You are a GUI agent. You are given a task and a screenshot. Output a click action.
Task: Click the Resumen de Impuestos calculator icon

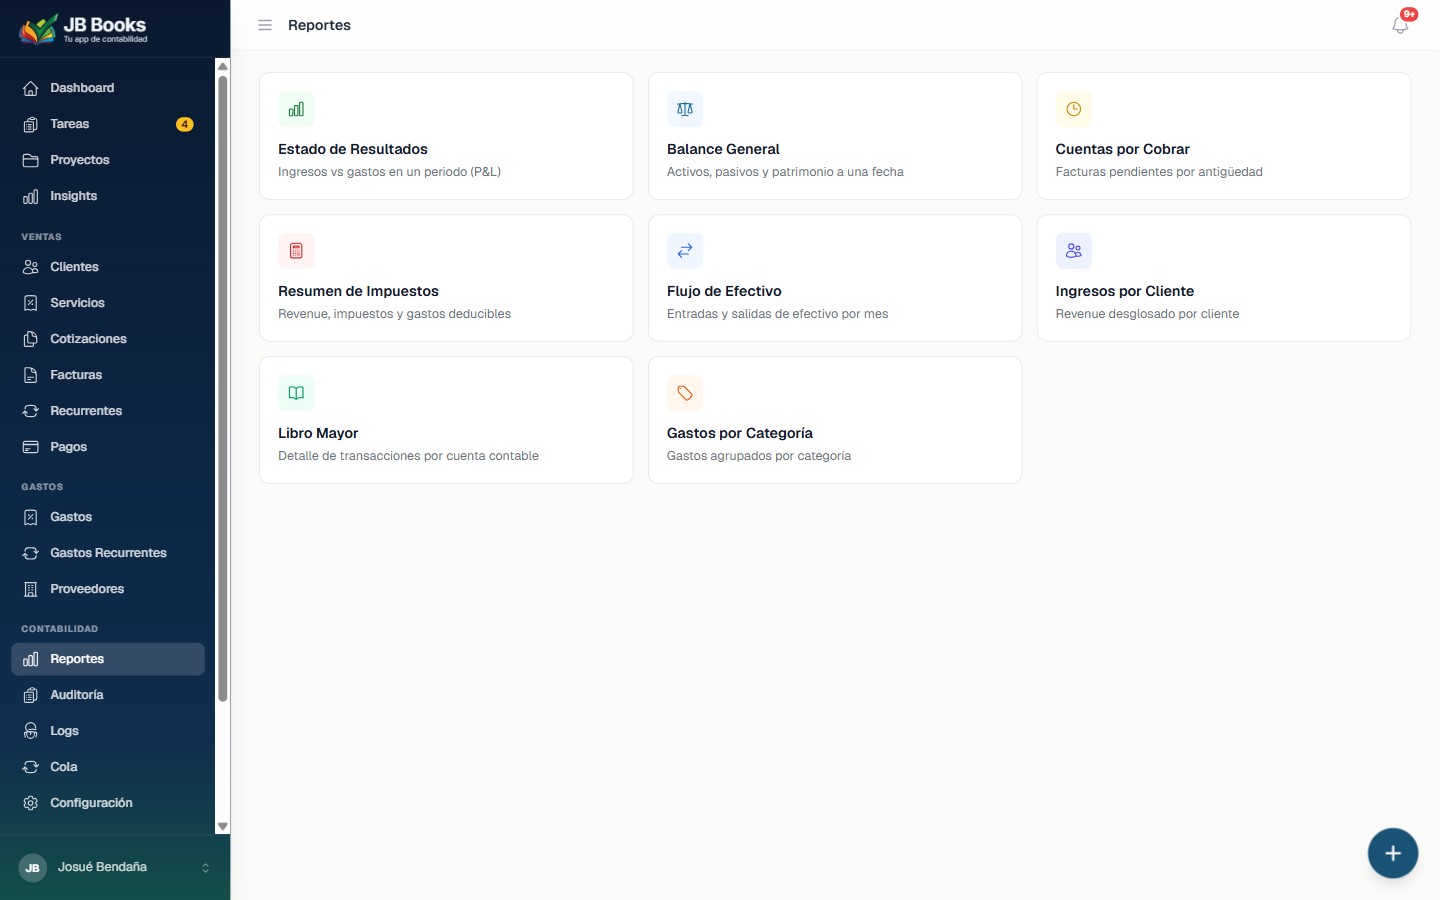[296, 251]
